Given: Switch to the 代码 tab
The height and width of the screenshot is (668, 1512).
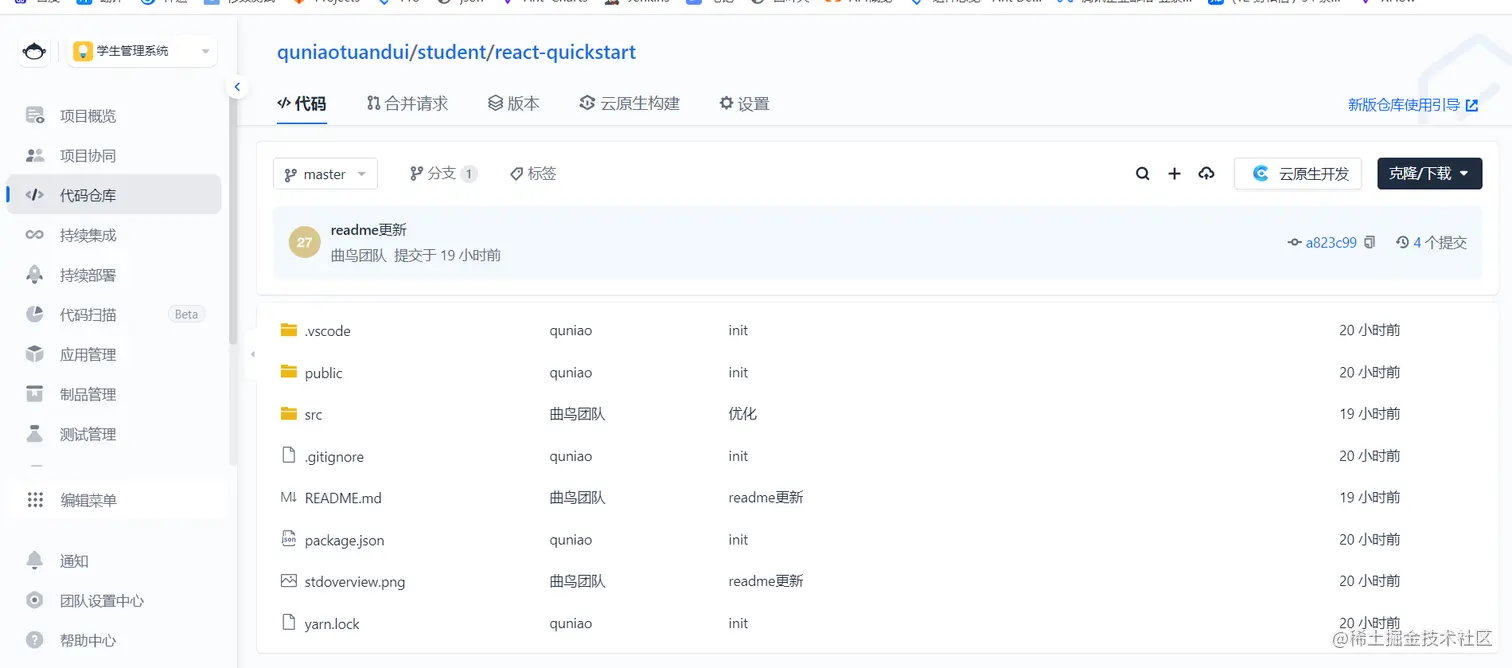Looking at the screenshot, I should [302, 103].
